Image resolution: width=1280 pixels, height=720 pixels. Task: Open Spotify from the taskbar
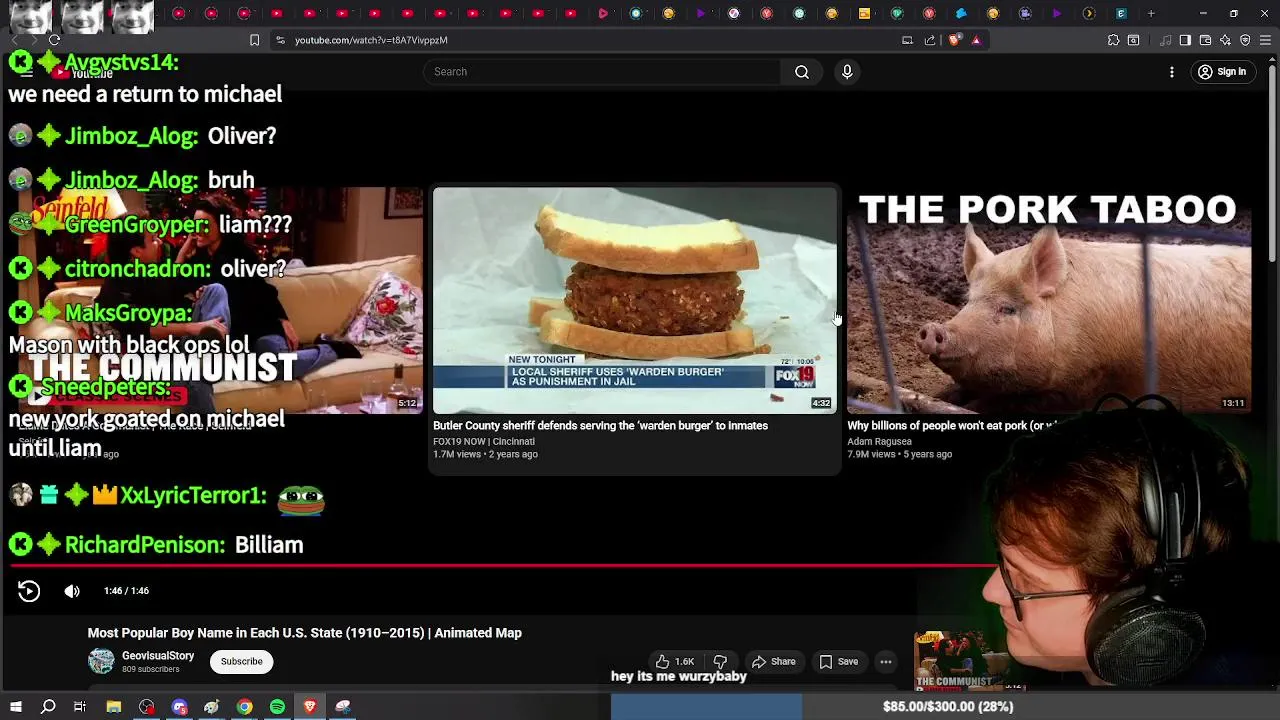tap(277, 707)
